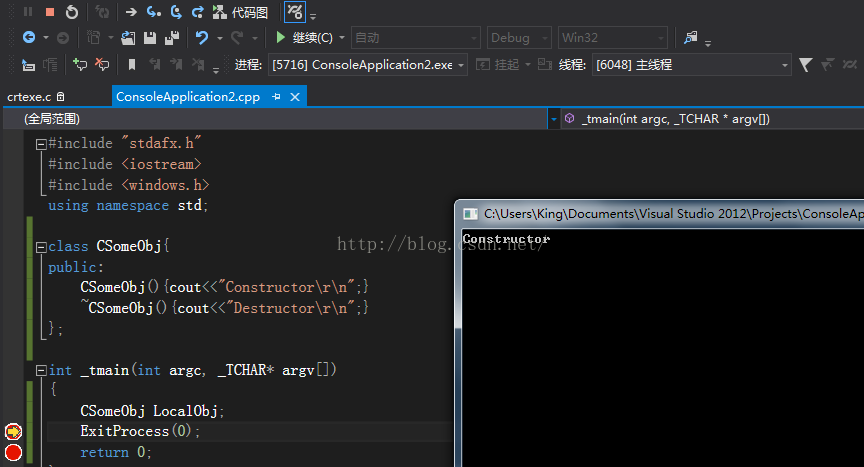This screenshot has width=864, height=467.
Task: Click the display object member list icon
Action: coord(28,65)
